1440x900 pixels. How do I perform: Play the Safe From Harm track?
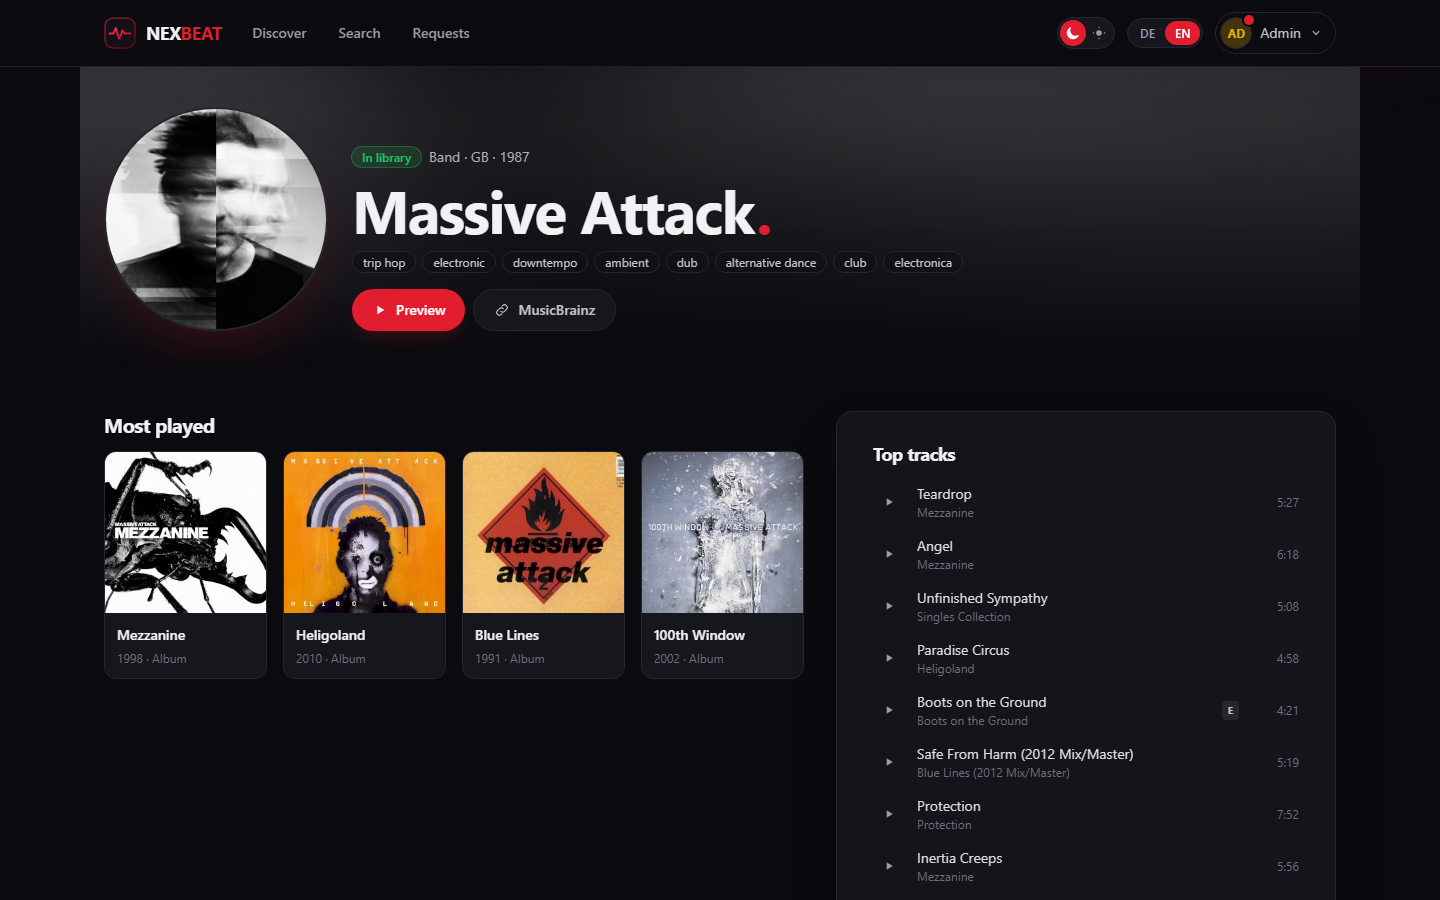(x=889, y=762)
